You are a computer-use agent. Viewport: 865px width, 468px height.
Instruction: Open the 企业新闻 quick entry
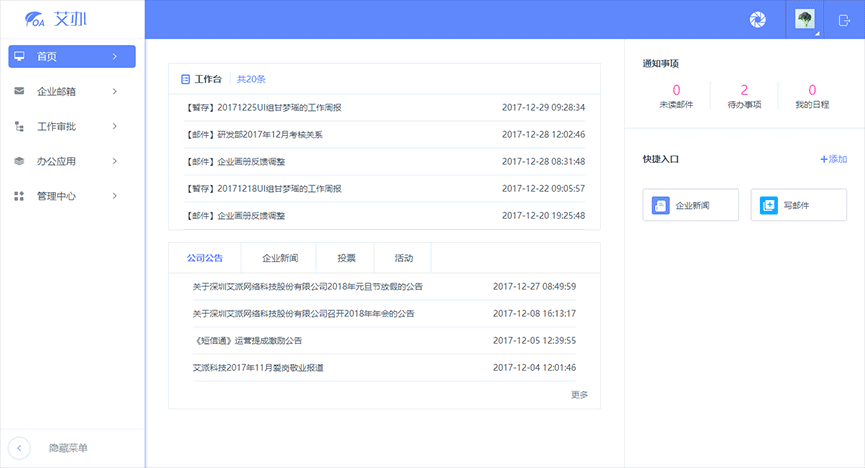click(x=690, y=205)
